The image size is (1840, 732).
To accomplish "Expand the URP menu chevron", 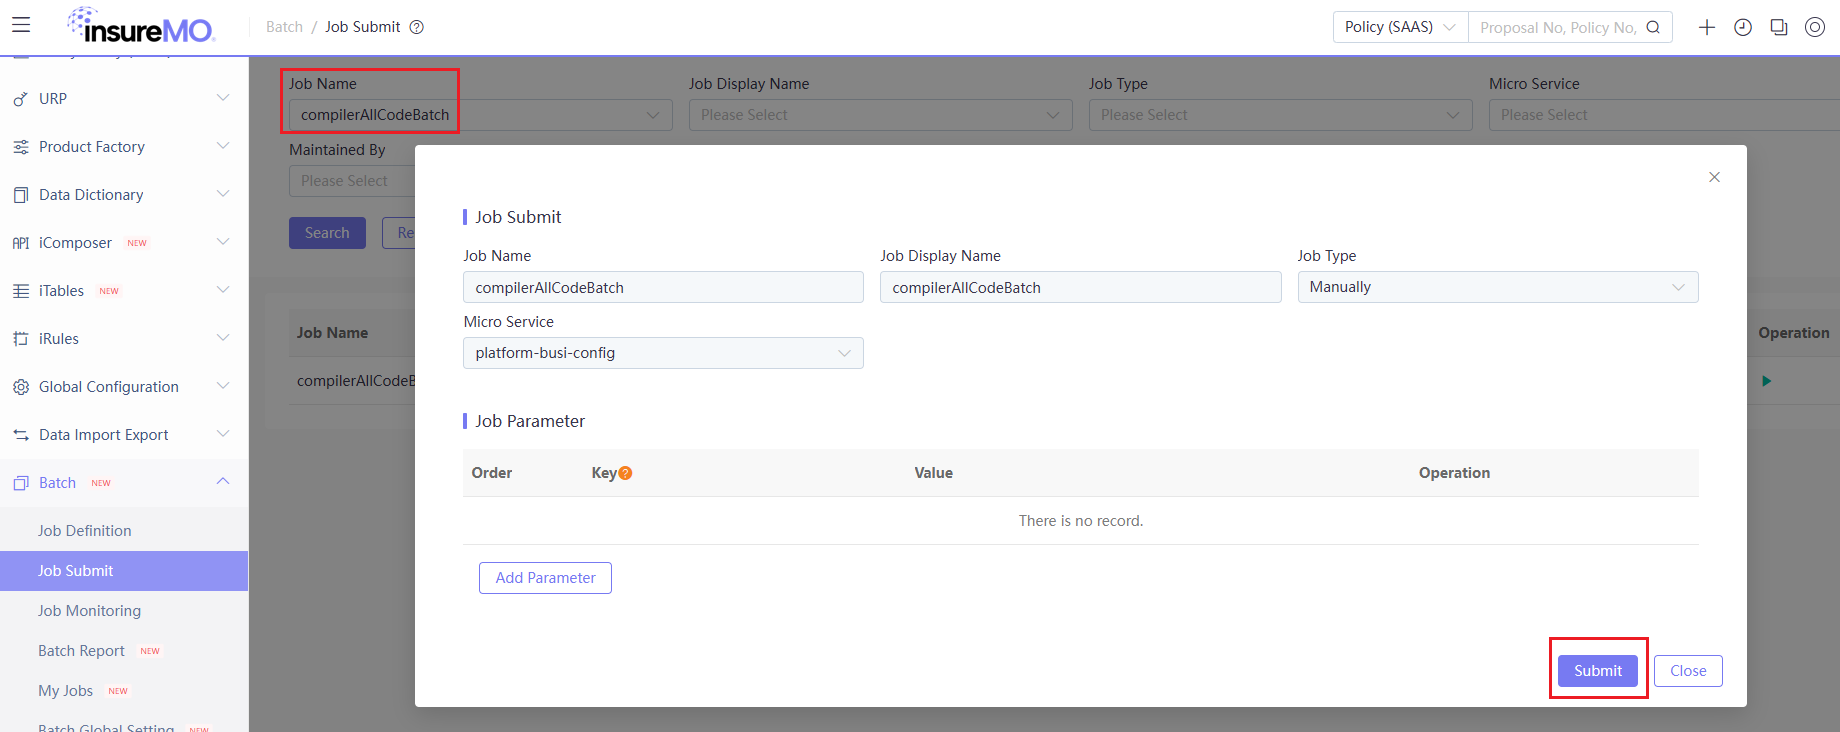I will [x=223, y=98].
